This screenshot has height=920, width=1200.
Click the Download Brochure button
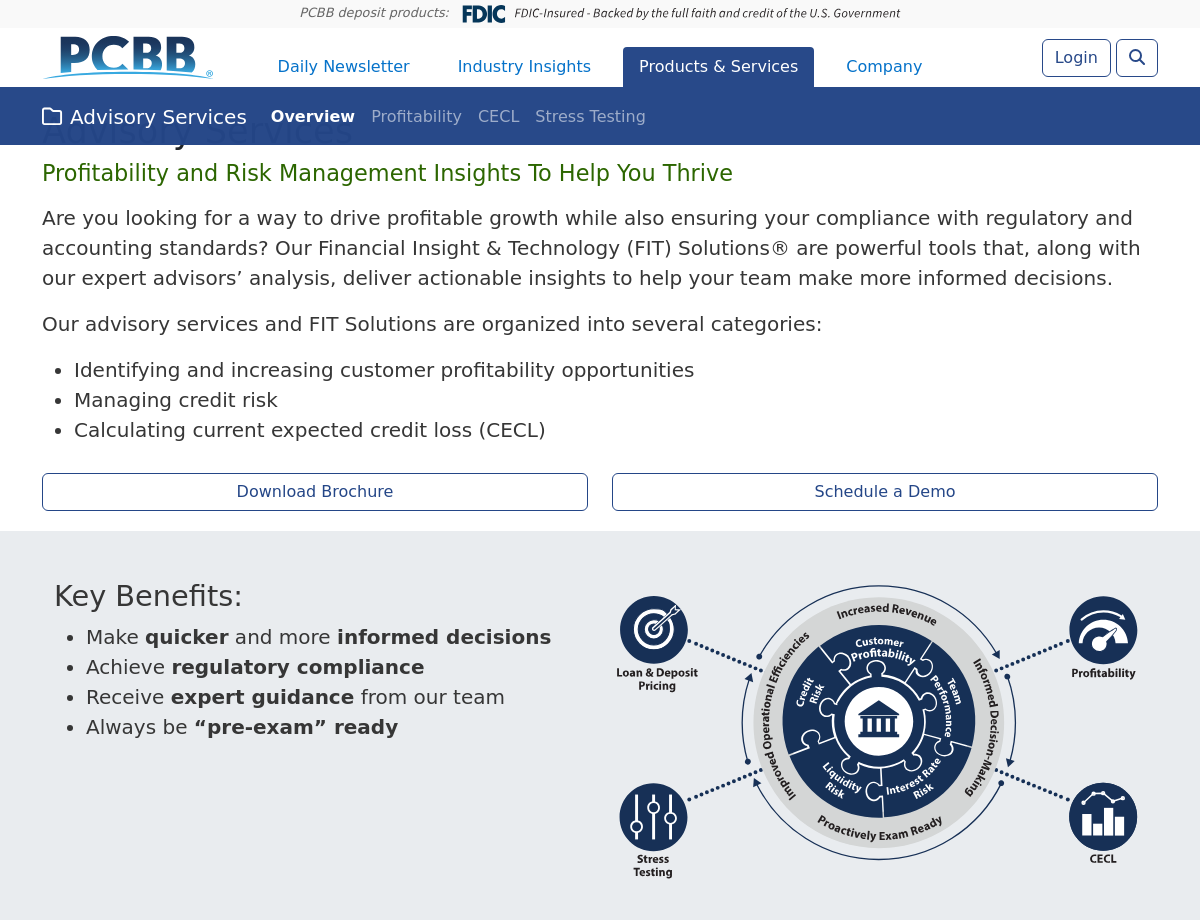315,492
